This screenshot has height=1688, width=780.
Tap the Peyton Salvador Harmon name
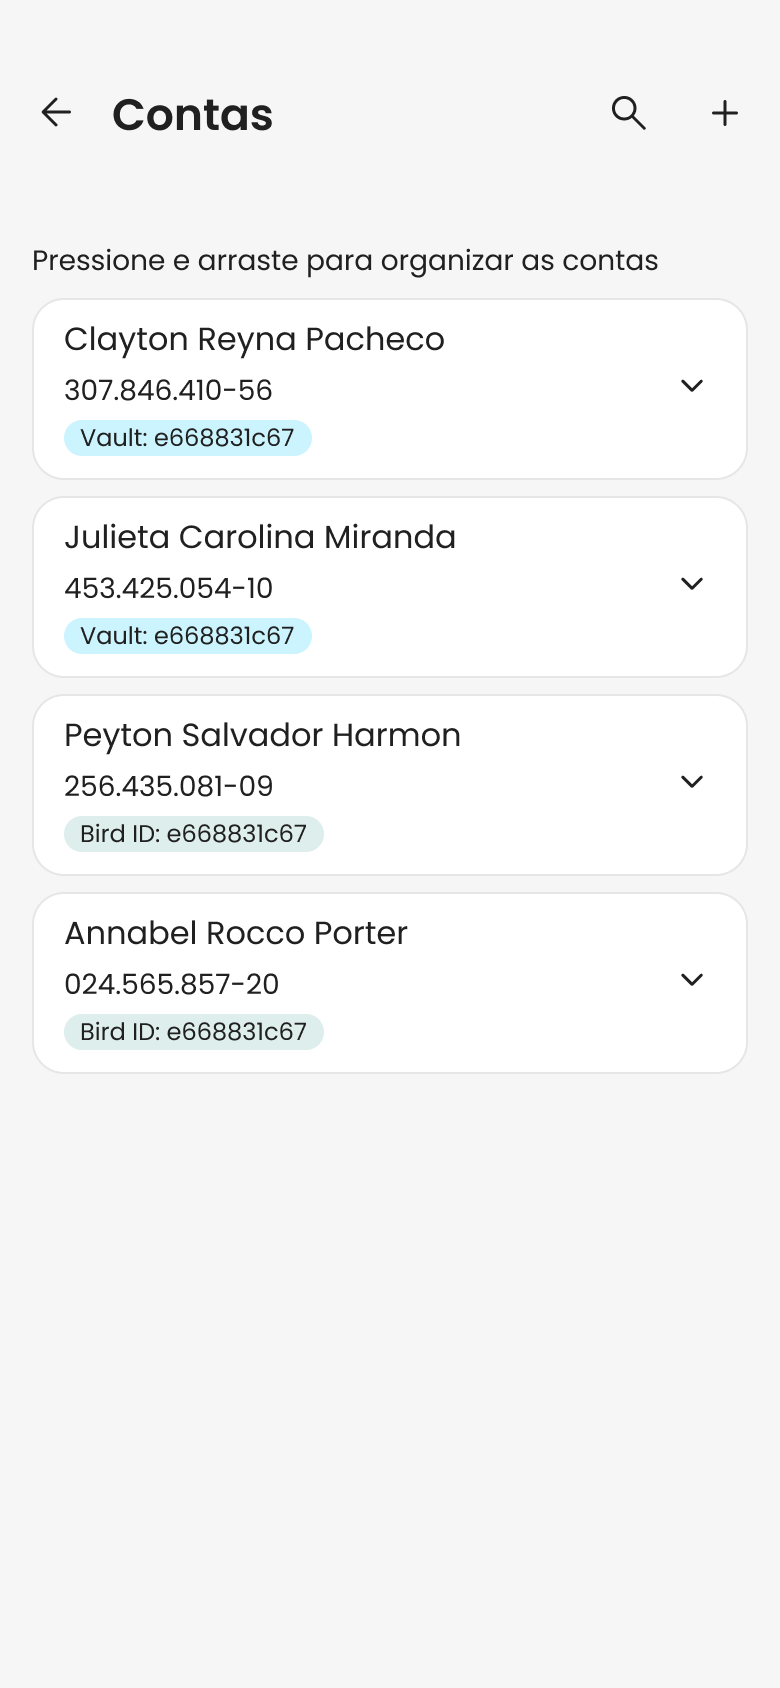(262, 736)
